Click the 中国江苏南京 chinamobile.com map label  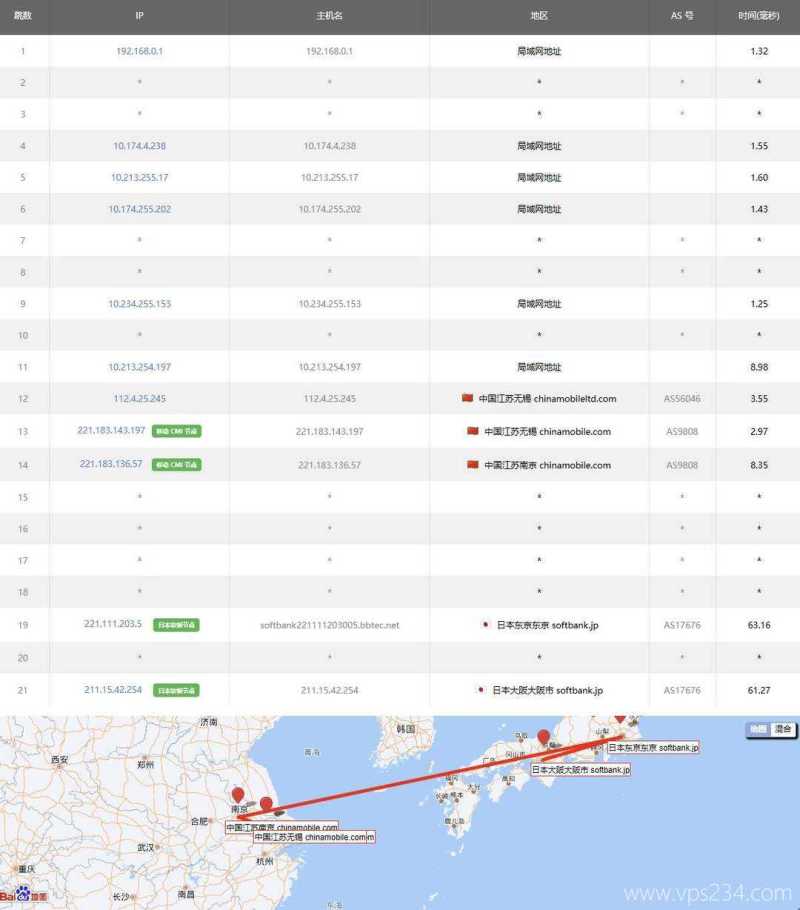click(284, 825)
